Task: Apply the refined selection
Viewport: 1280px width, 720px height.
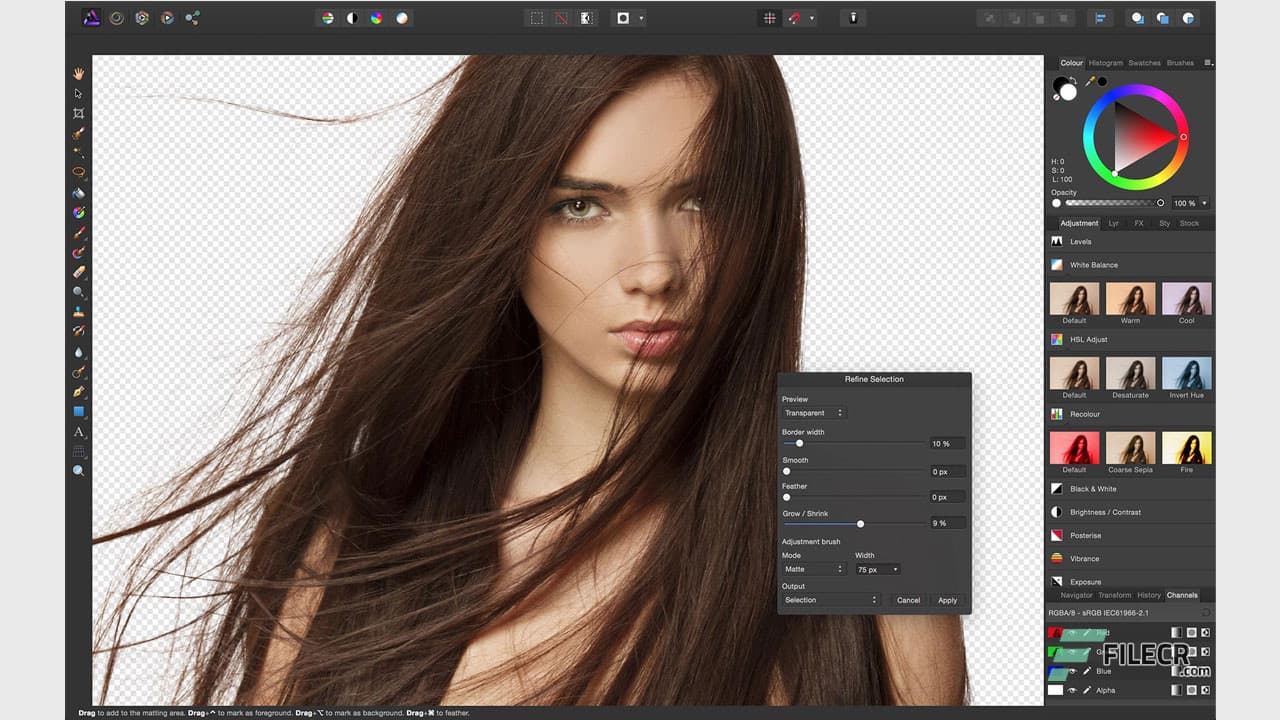Action: pos(946,600)
